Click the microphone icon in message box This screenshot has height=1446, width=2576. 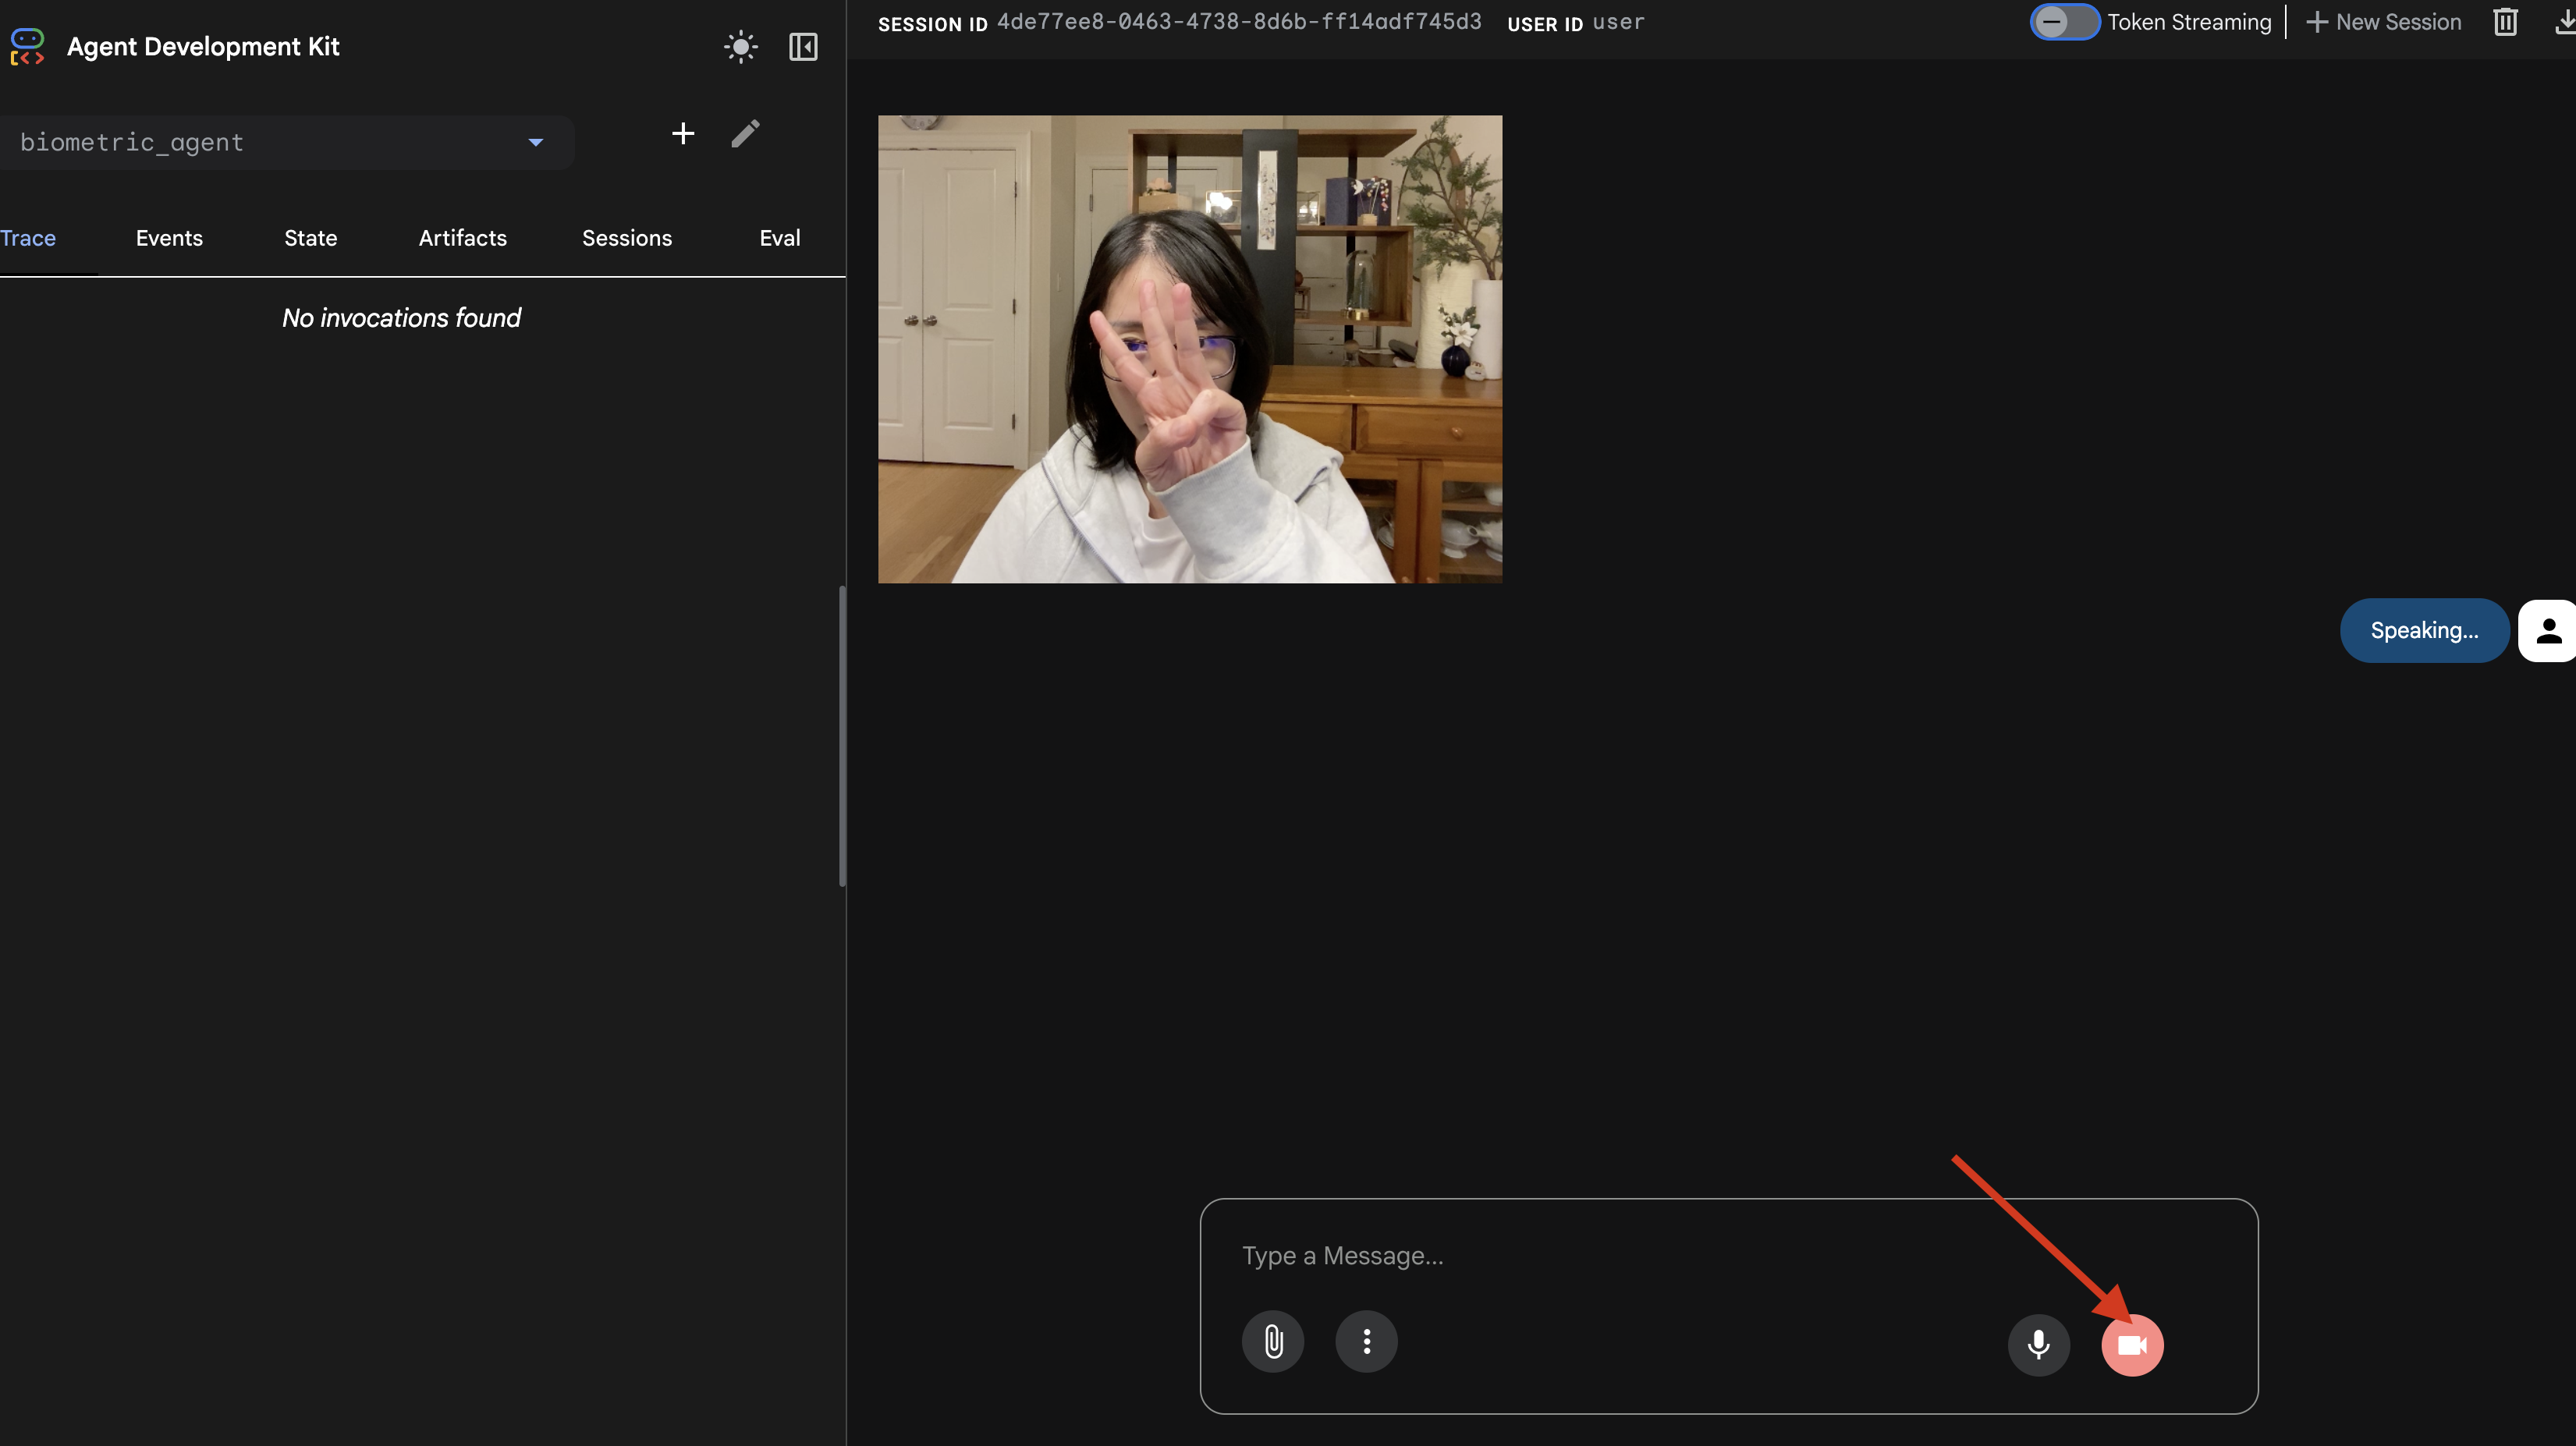point(2038,1344)
